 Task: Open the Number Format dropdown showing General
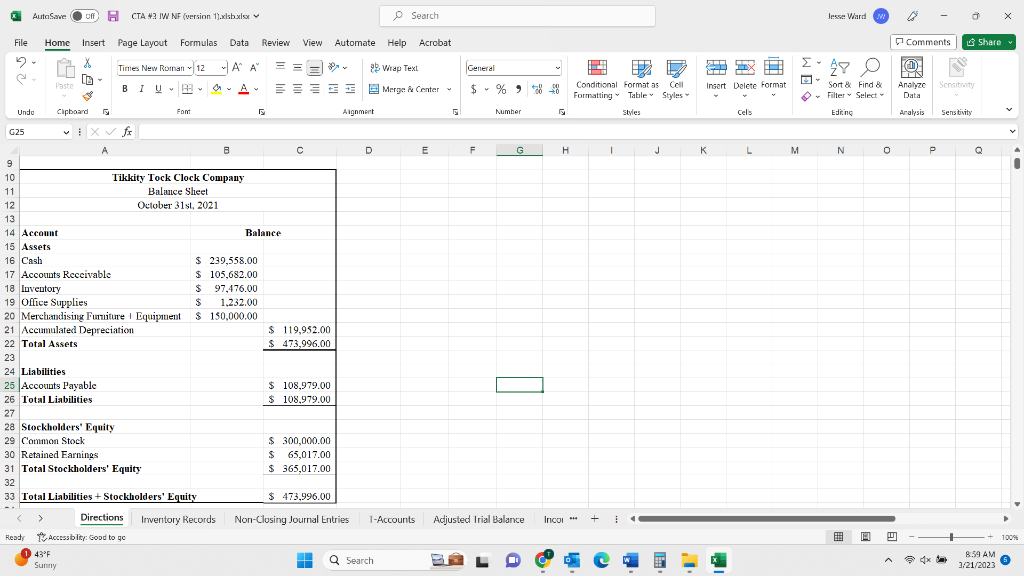tap(513, 67)
